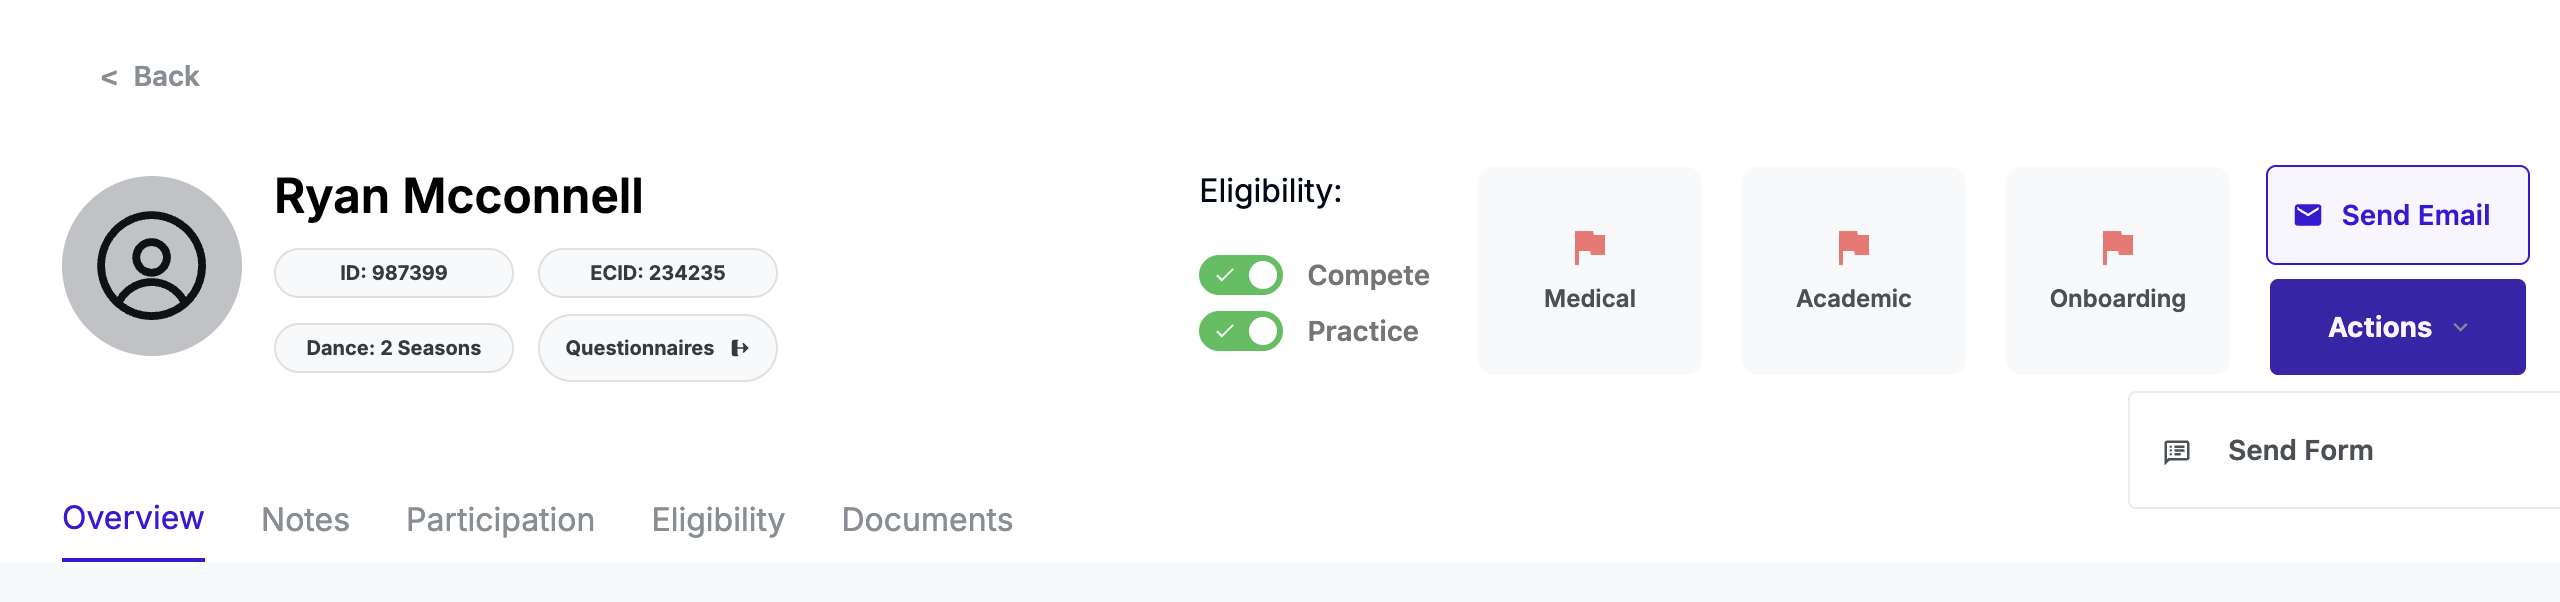This screenshot has width=2560, height=602.
Task: Click the Dance: 2 Seasons badge
Action: pyautogui.click(x=393, y=348)
